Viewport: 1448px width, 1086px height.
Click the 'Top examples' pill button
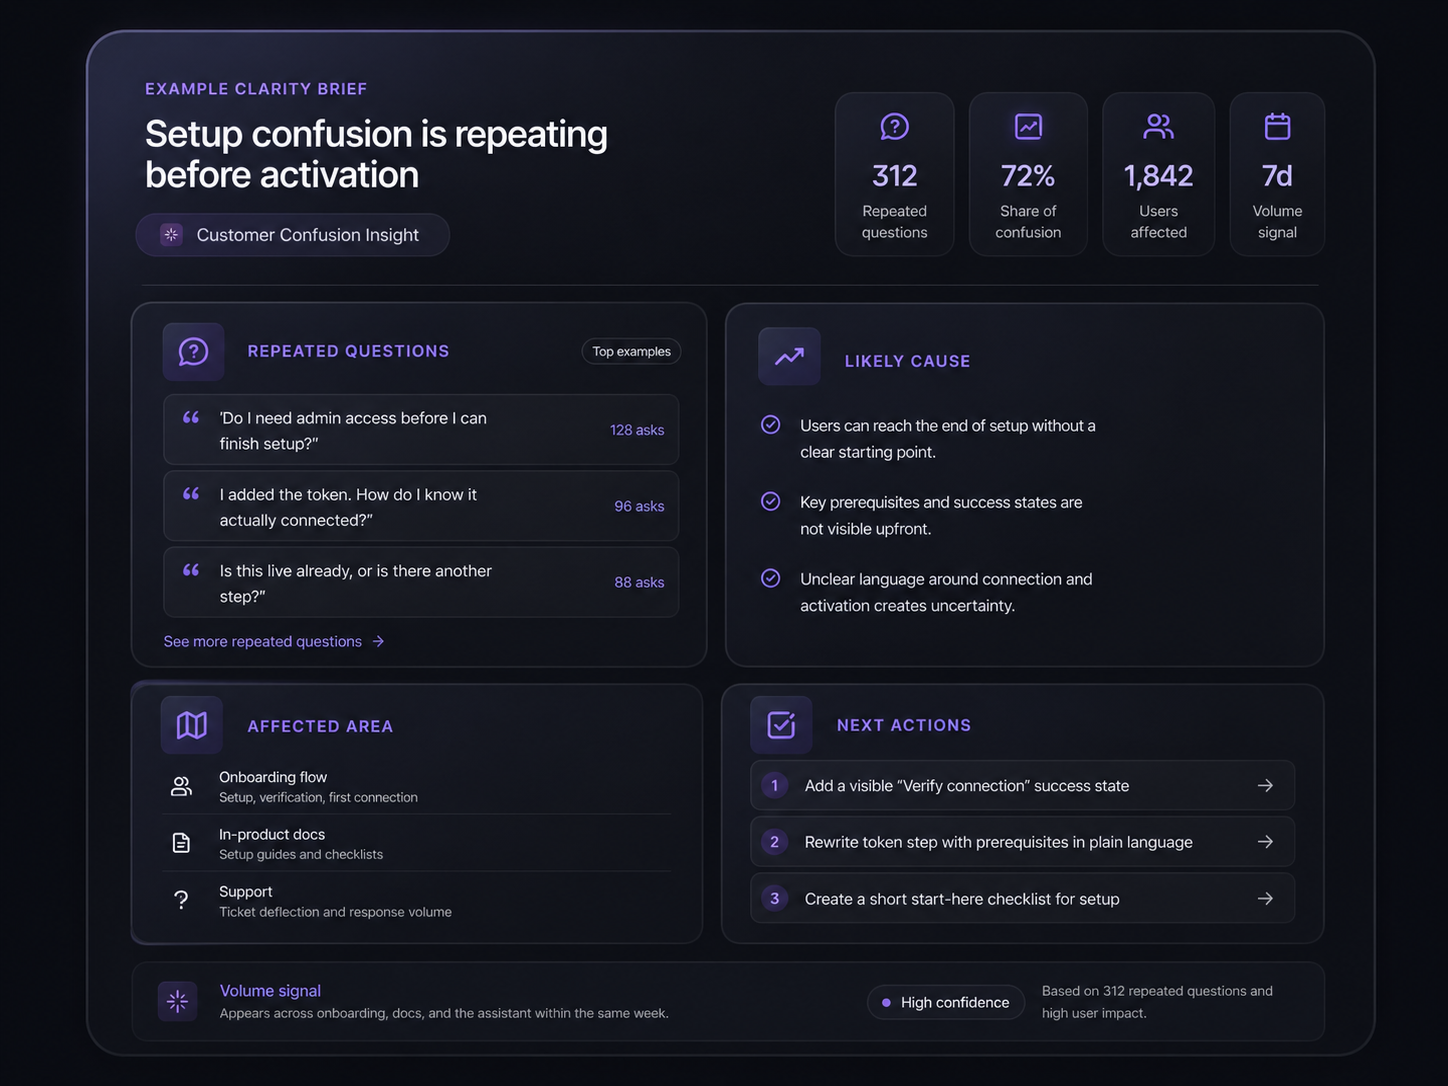[631, 352]
